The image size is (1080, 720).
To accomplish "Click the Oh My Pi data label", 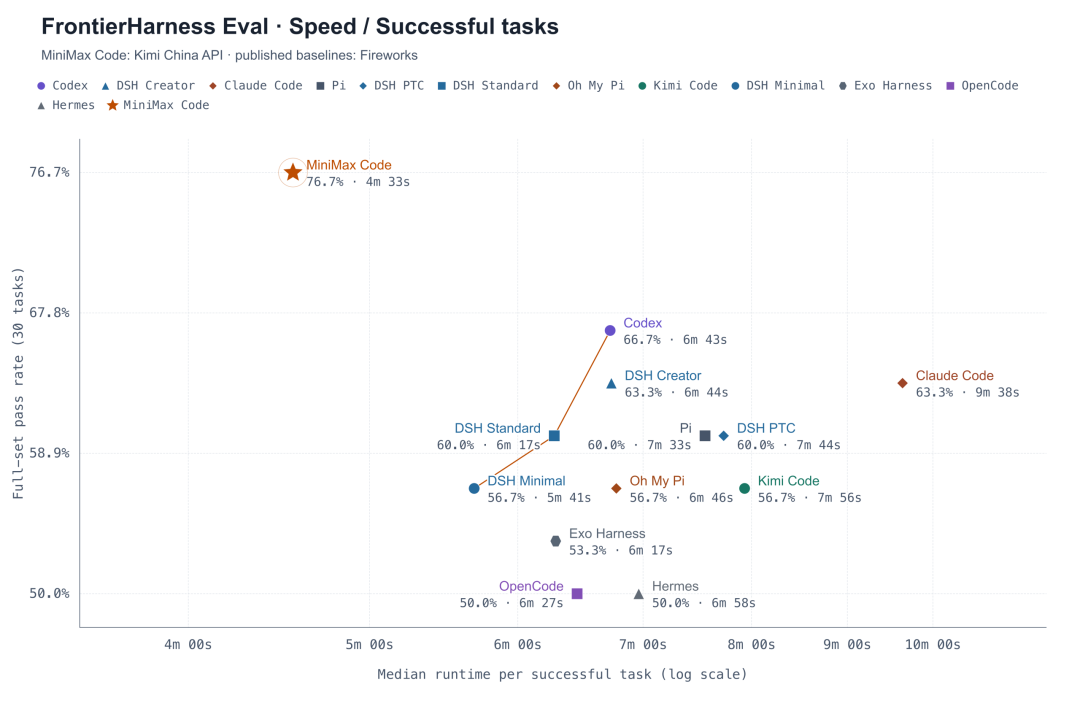I will point(657,481).
